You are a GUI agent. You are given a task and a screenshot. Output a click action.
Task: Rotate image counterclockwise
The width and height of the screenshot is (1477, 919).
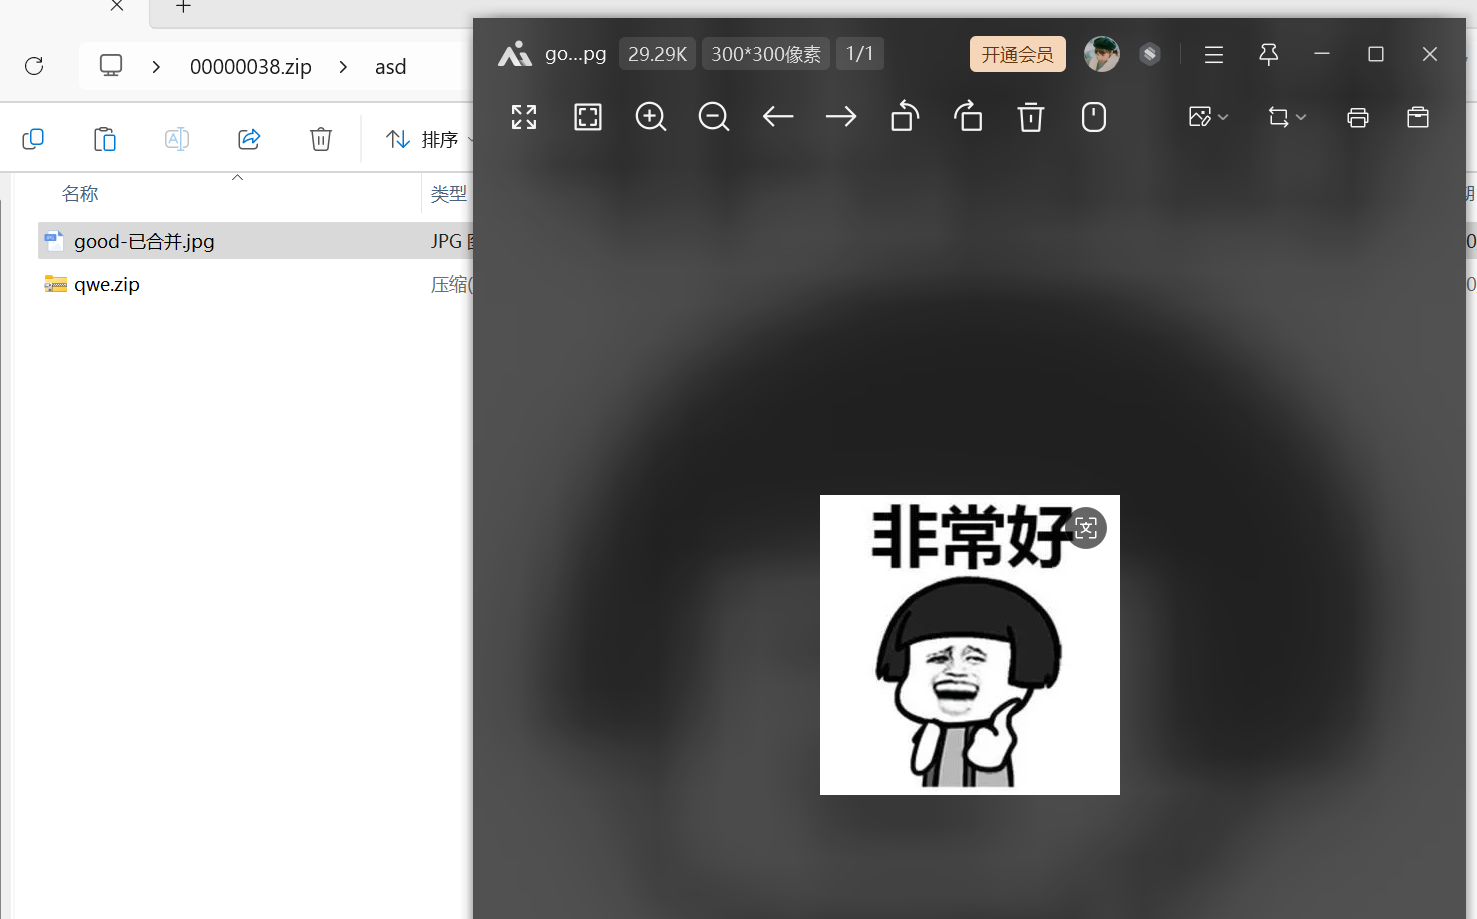click(905, 117)
